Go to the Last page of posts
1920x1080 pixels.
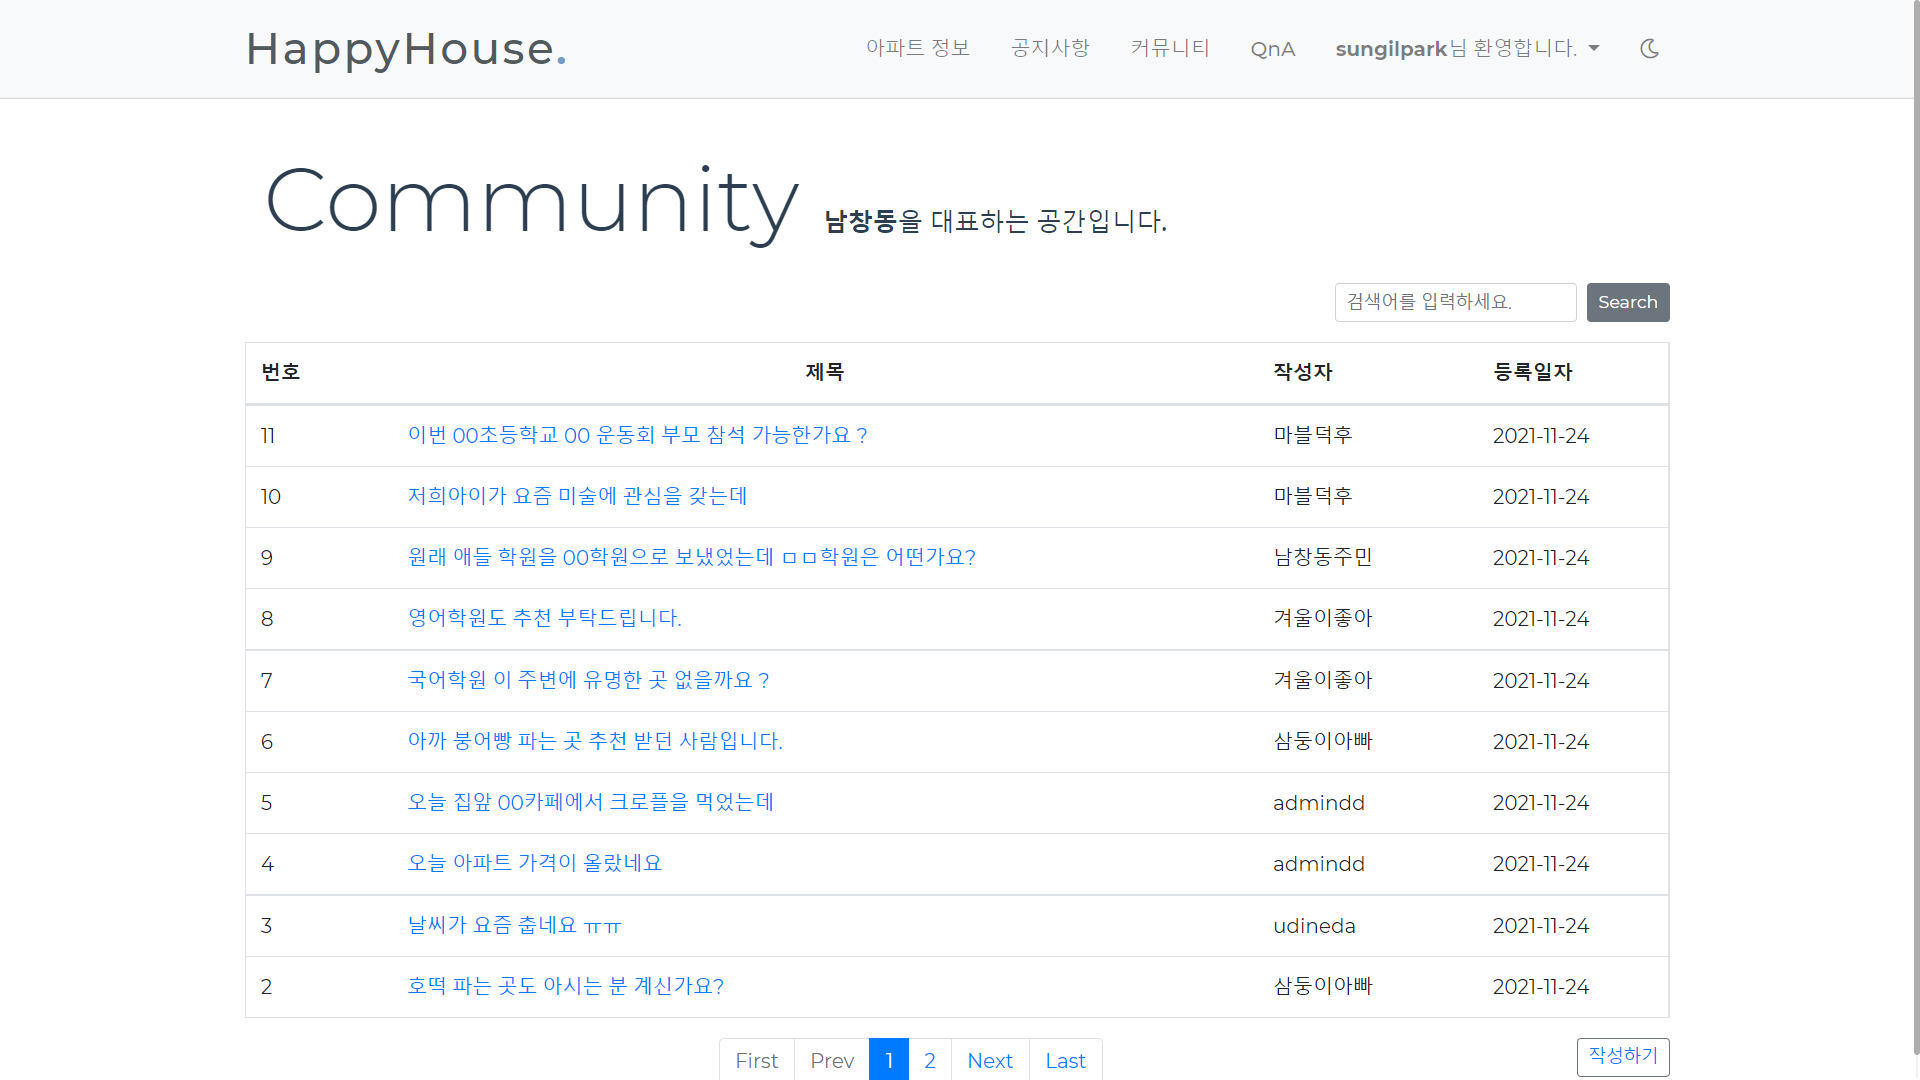click(x=1065, y=1060)
